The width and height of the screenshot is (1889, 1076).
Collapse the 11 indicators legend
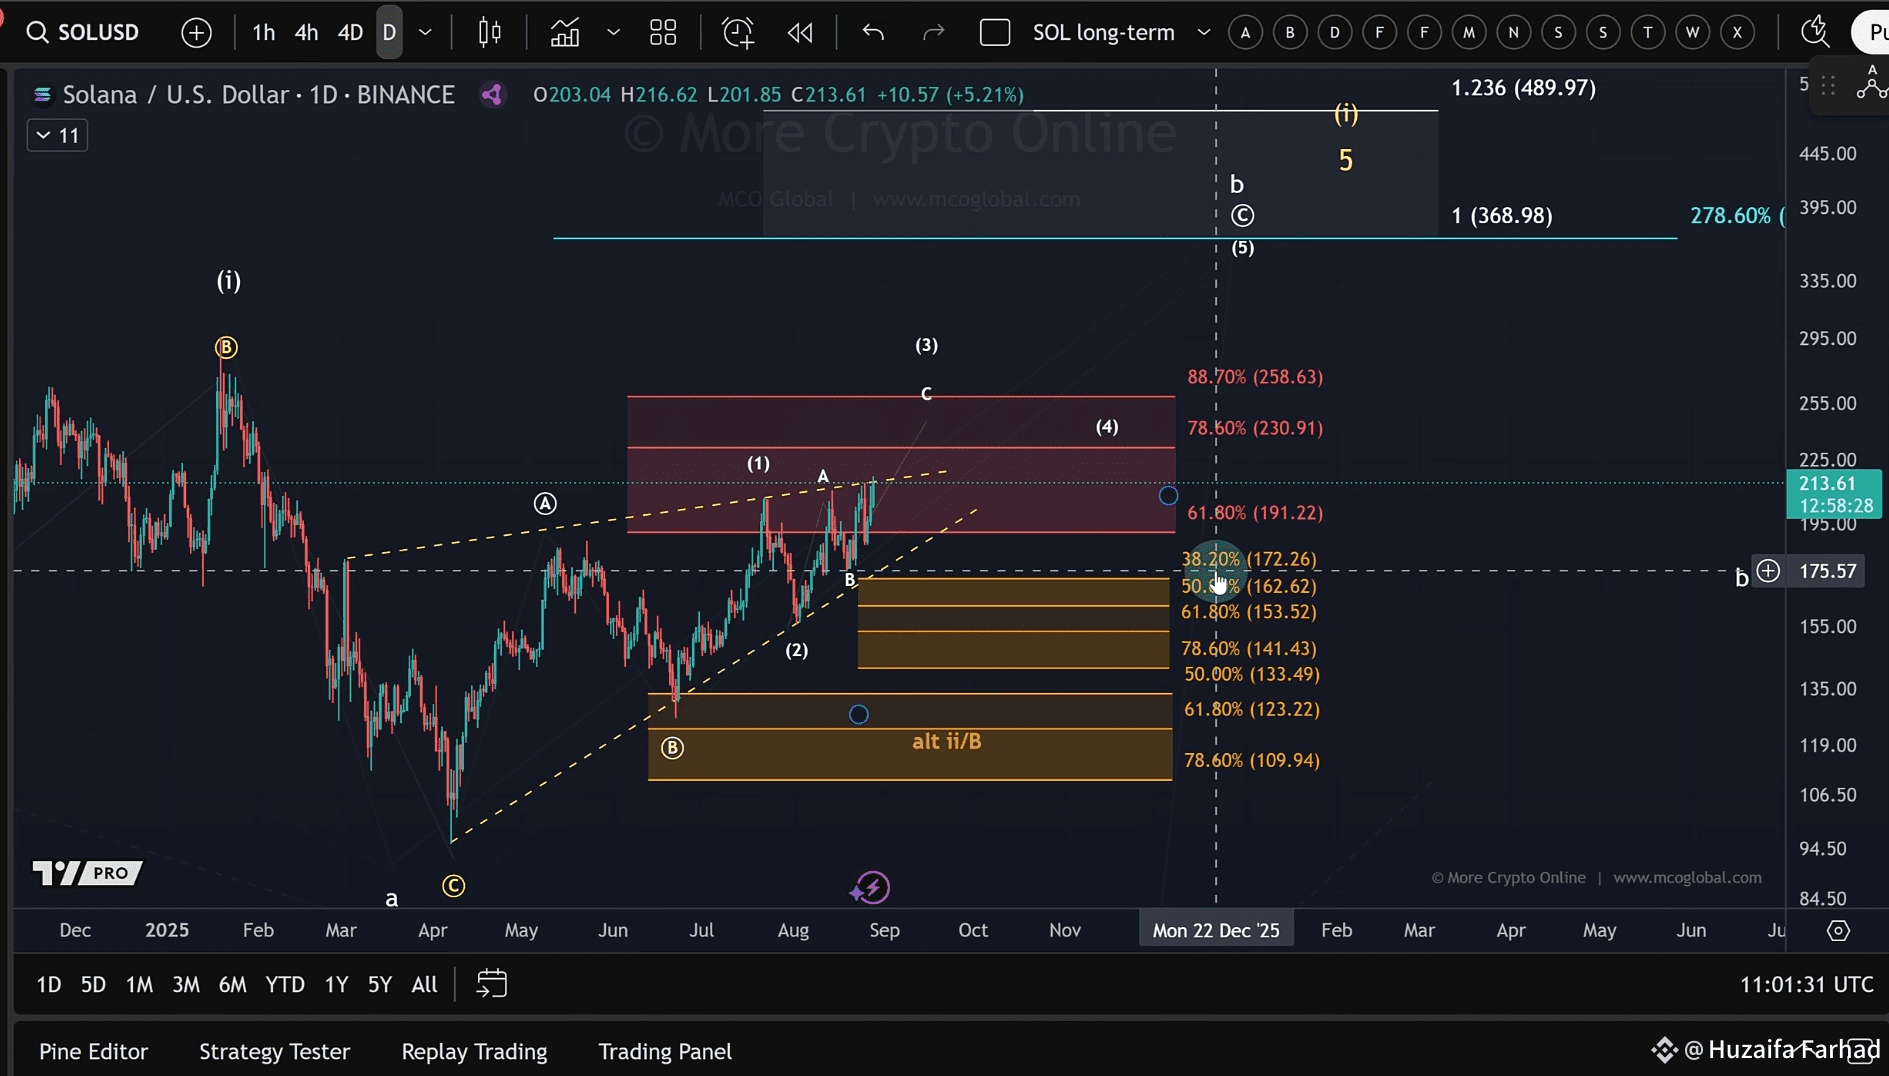[57, 135]
